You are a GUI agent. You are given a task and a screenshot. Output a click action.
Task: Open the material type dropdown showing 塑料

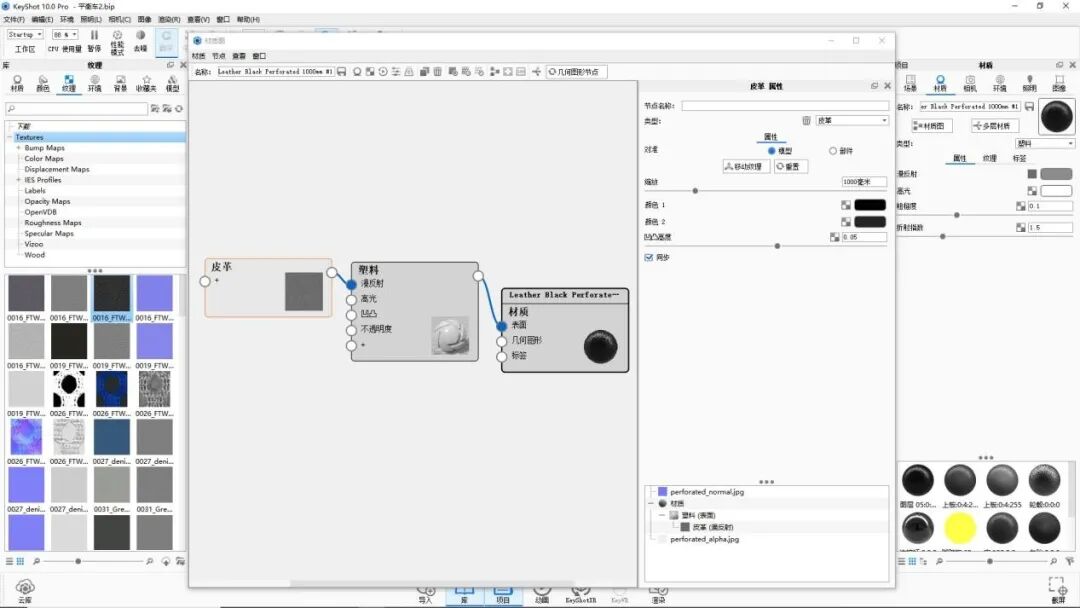[1047, 143]
